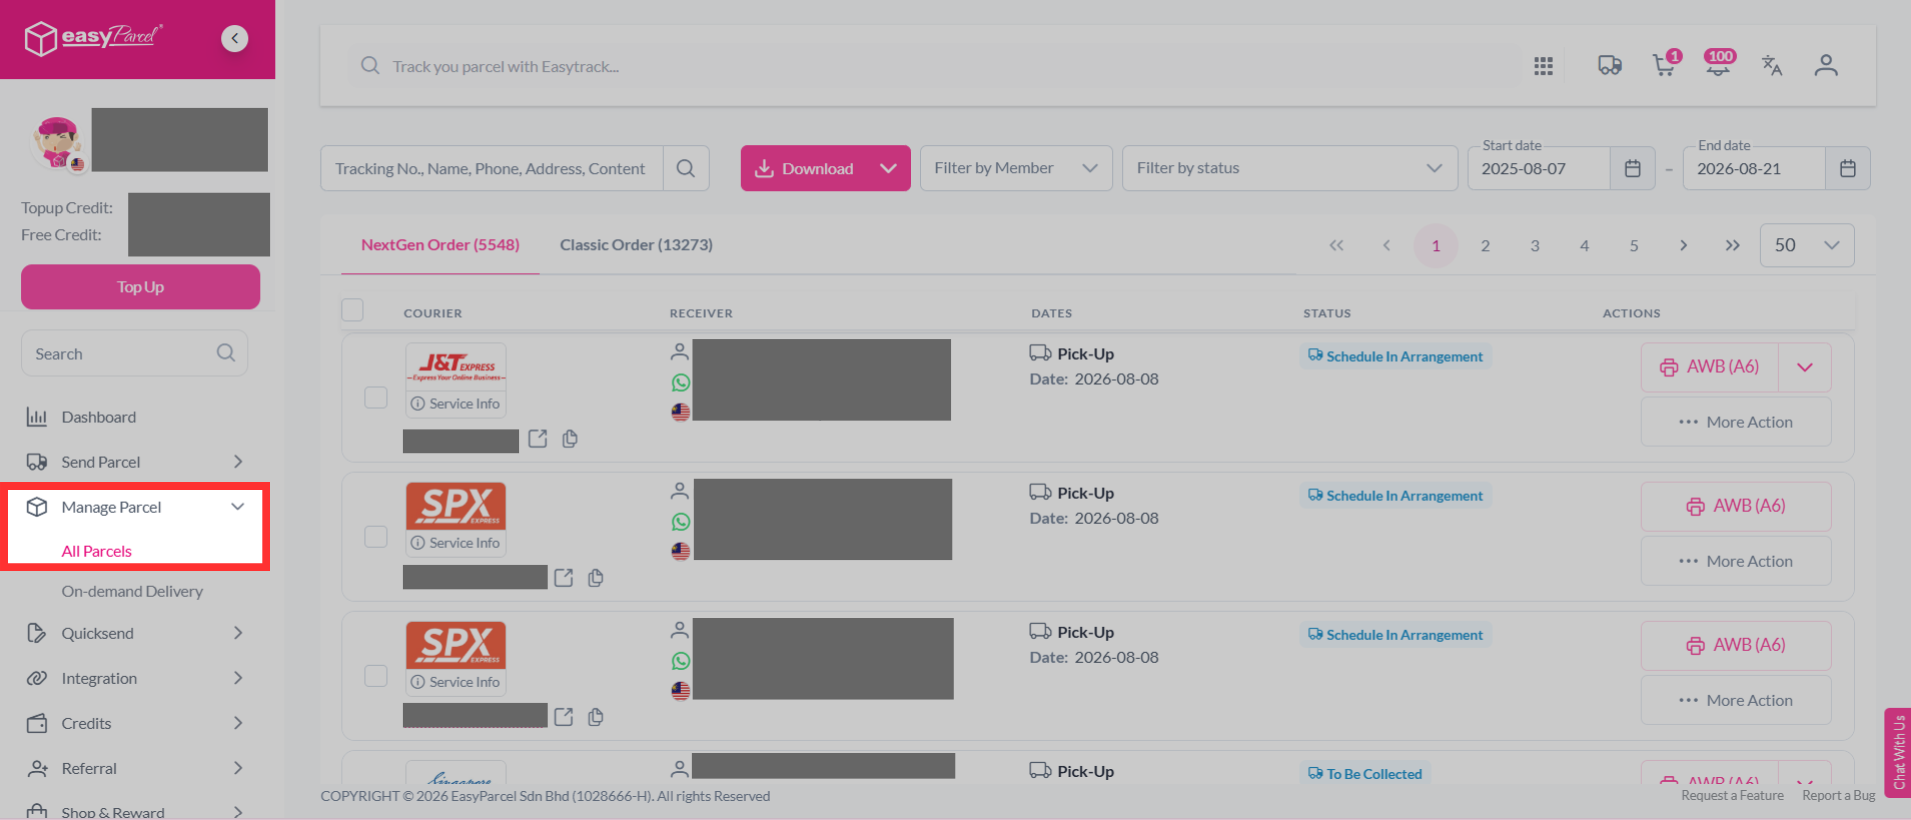Viewport: 1911px width, 820px height.
Task: Click WhatsApp icon on first SPX row receiver
Action: tap(680, 521)
